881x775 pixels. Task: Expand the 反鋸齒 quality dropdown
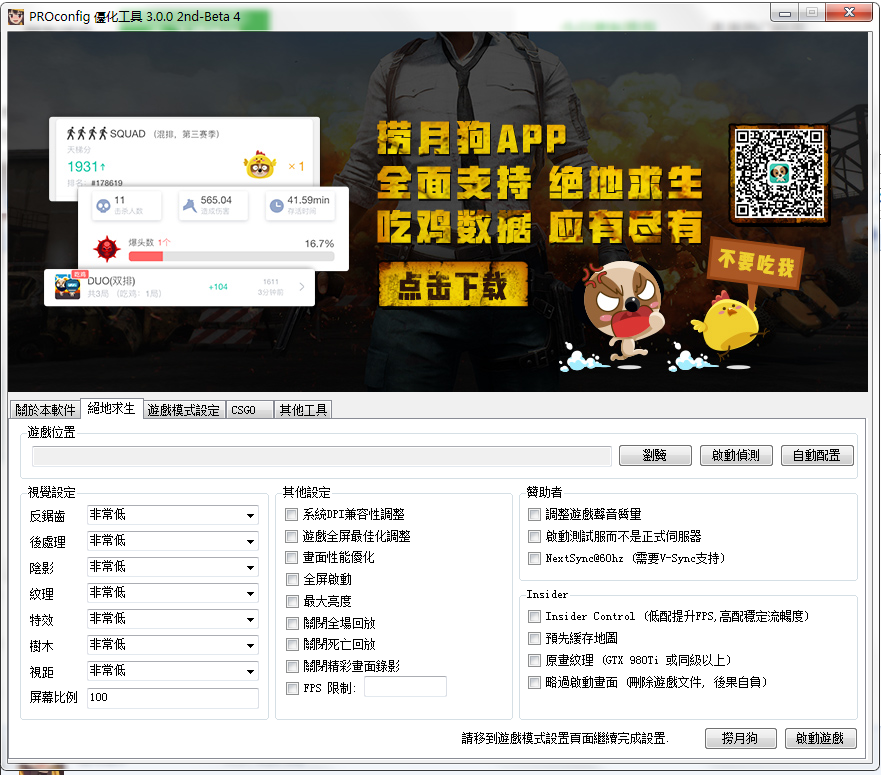(x=172, y=515)
